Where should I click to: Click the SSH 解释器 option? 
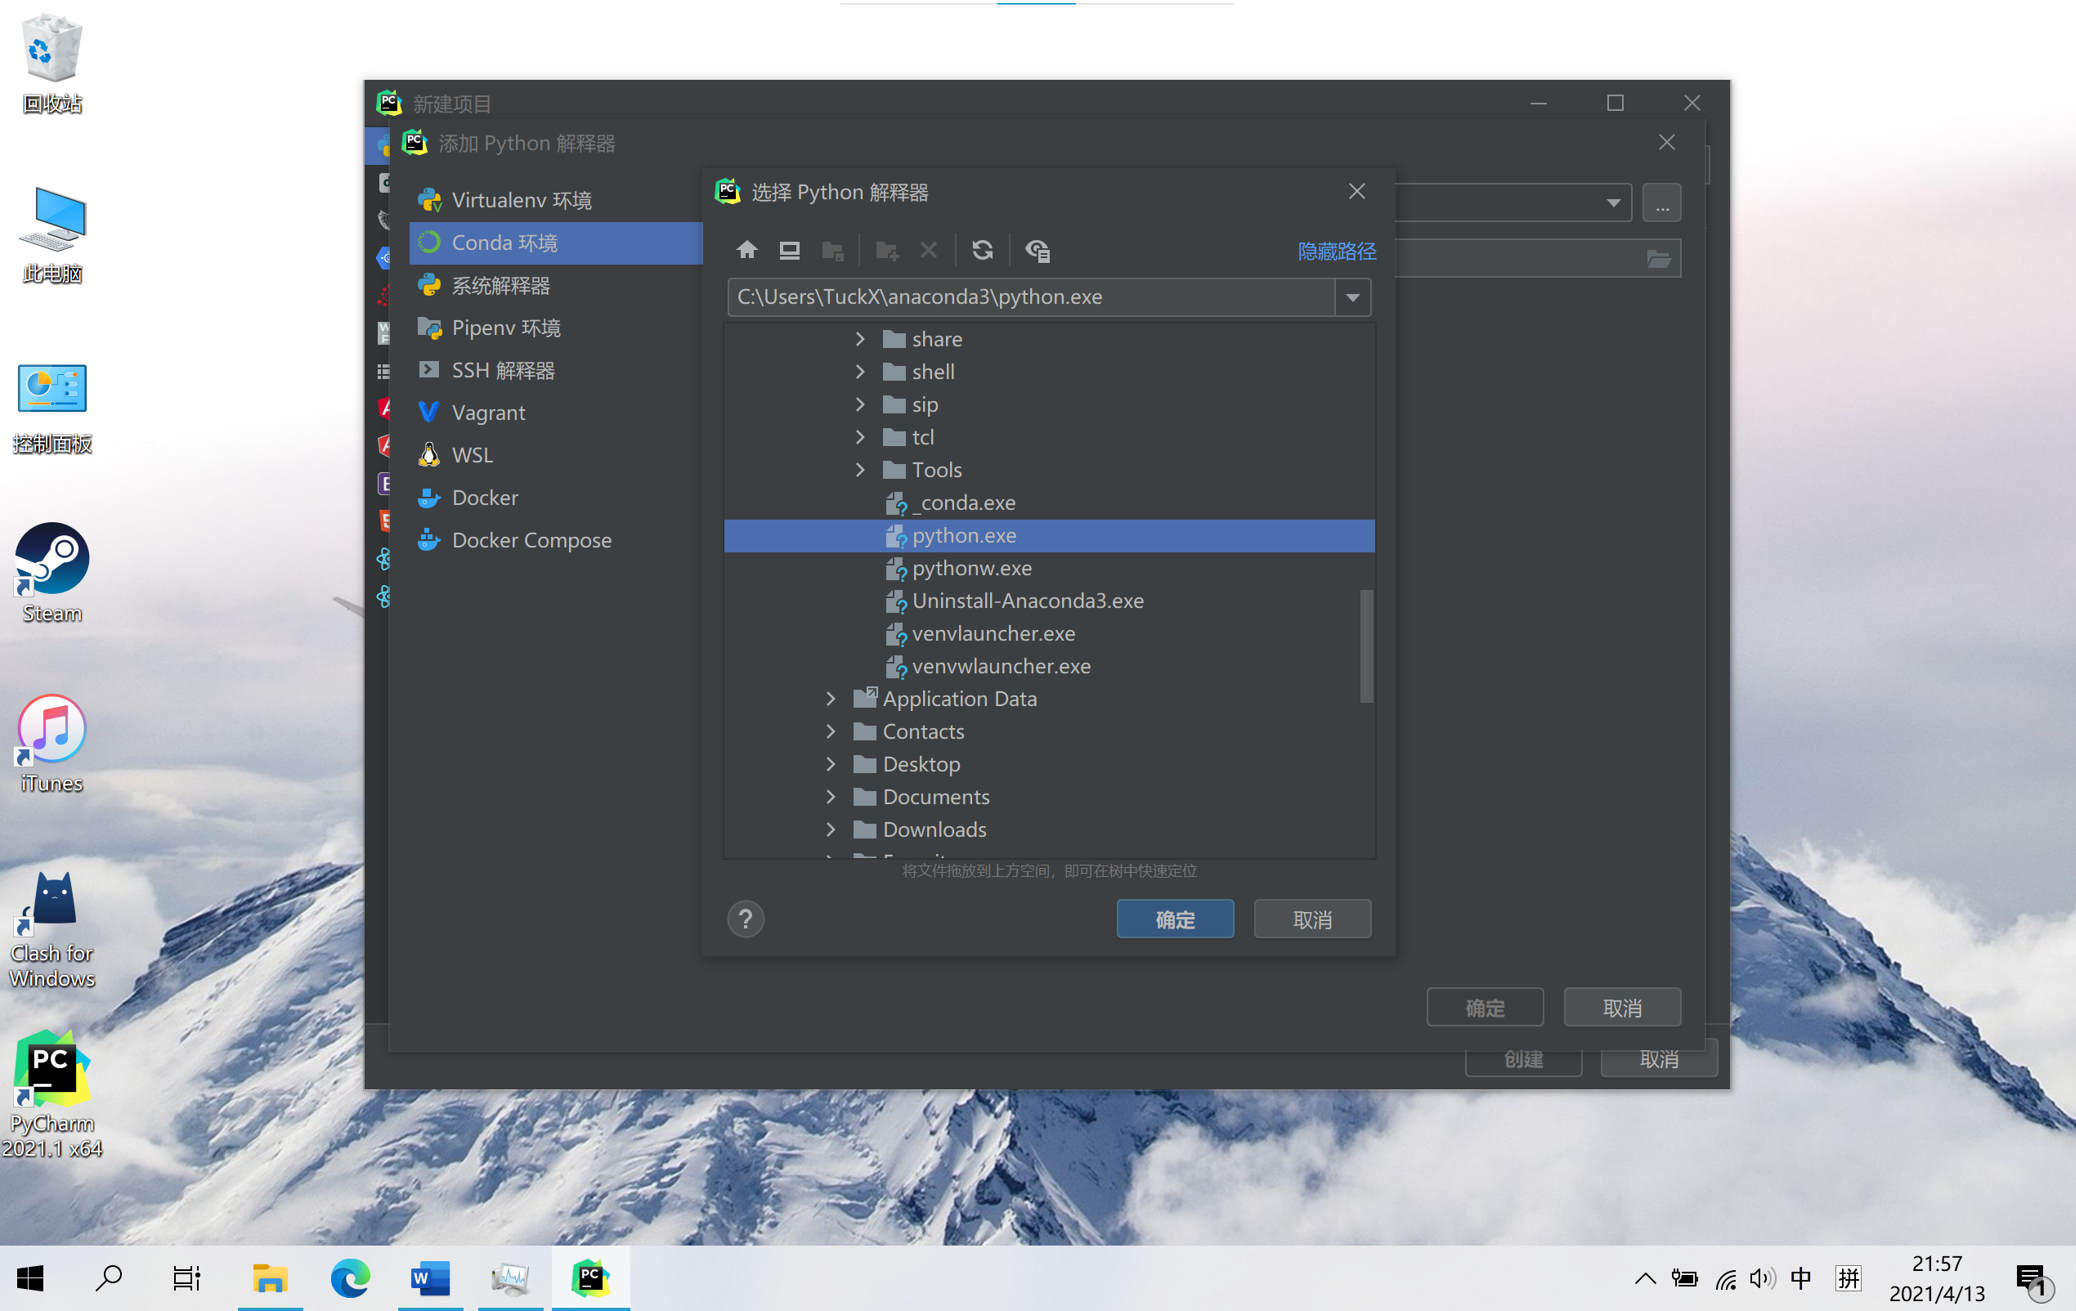(504, 370)
